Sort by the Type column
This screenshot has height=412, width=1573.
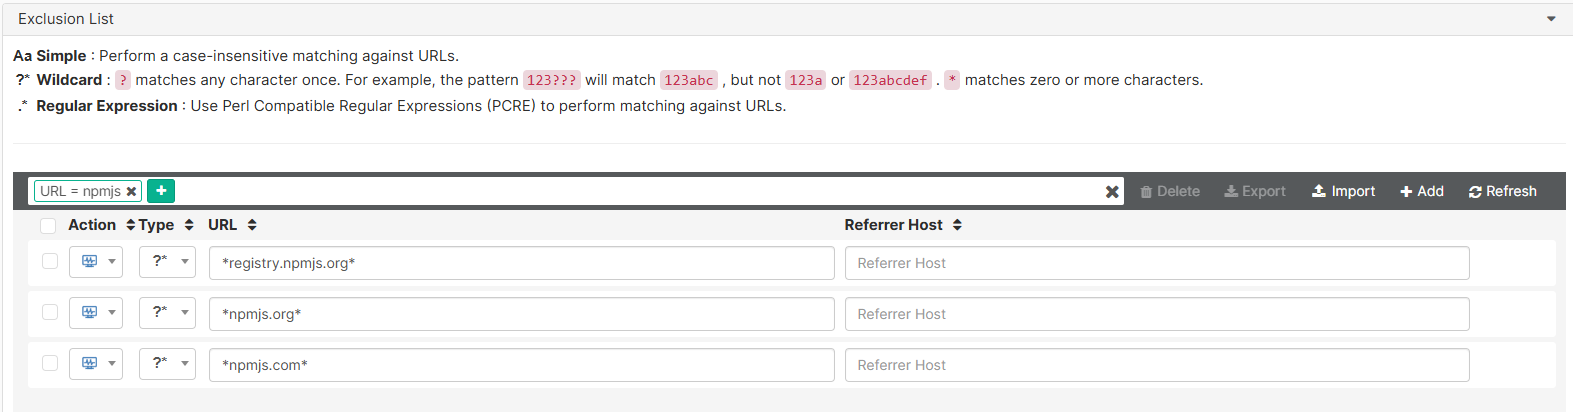pos(166,225)
